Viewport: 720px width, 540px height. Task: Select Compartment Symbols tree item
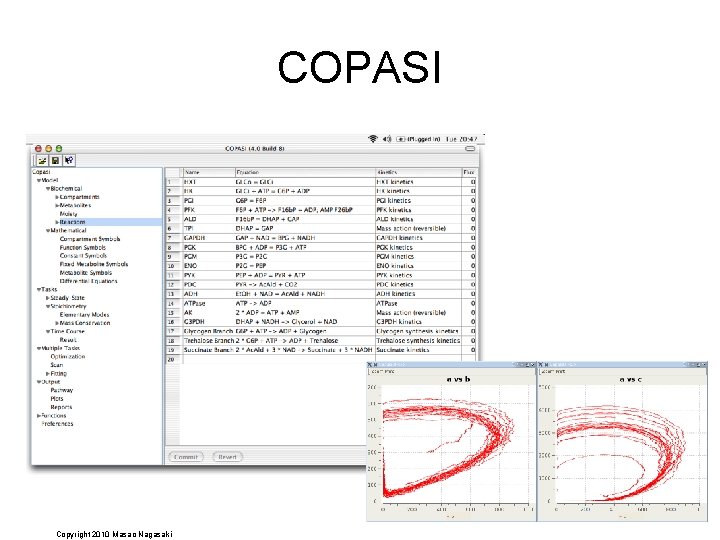pyautogui.click(x=90, y=239)
